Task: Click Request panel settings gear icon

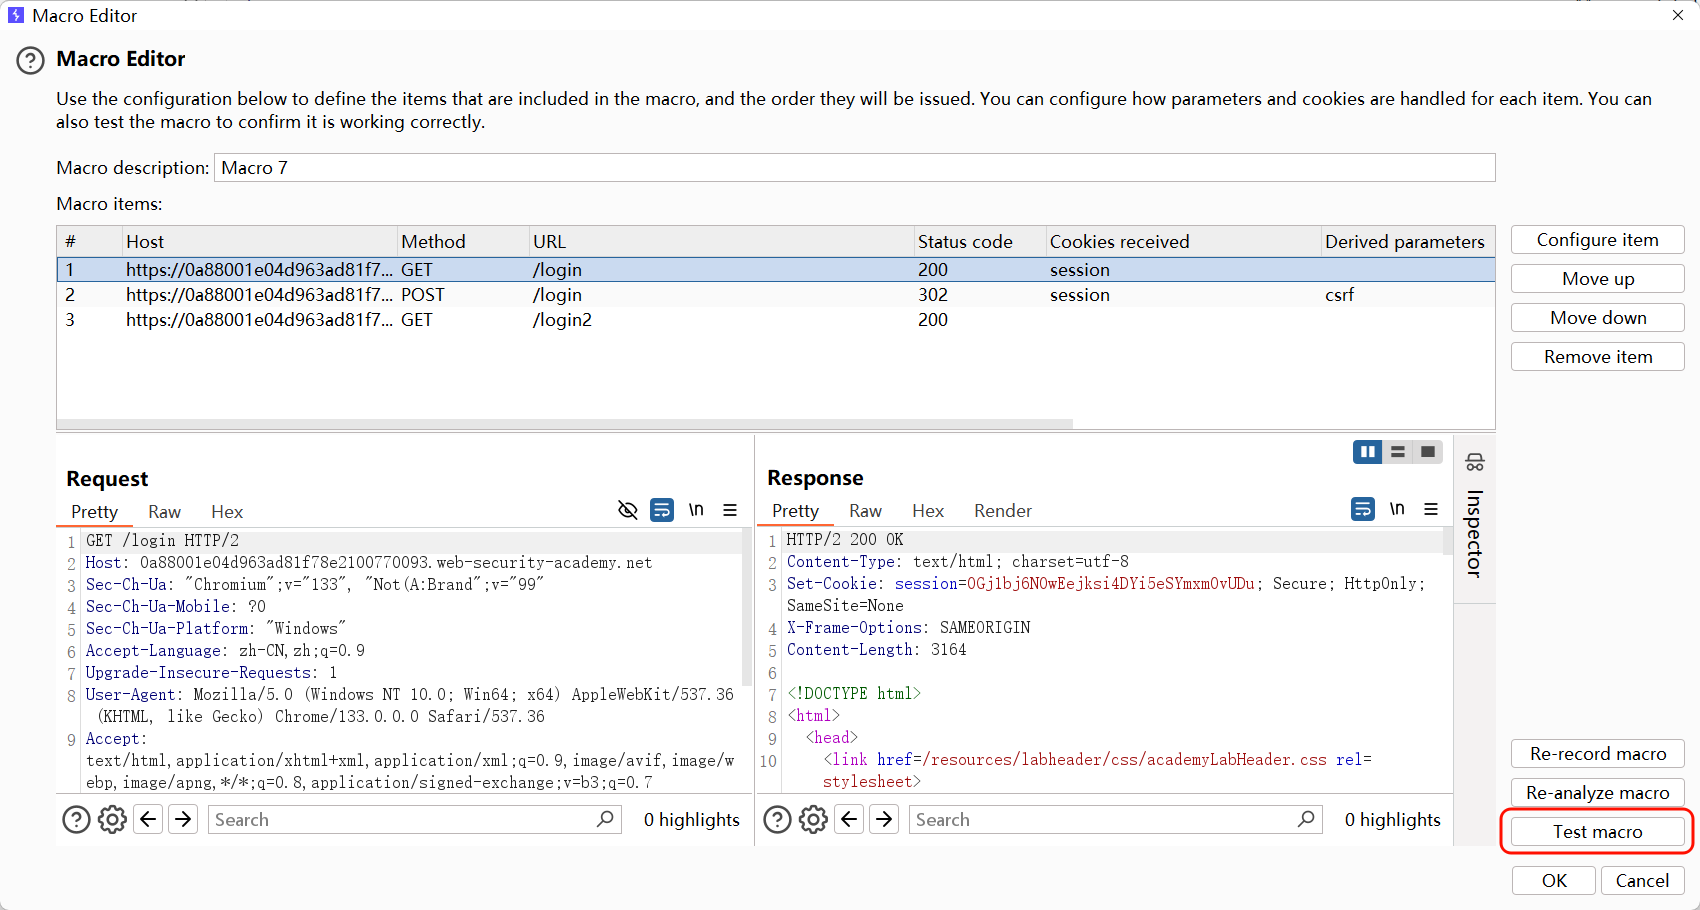Action: tap(112, 820)
